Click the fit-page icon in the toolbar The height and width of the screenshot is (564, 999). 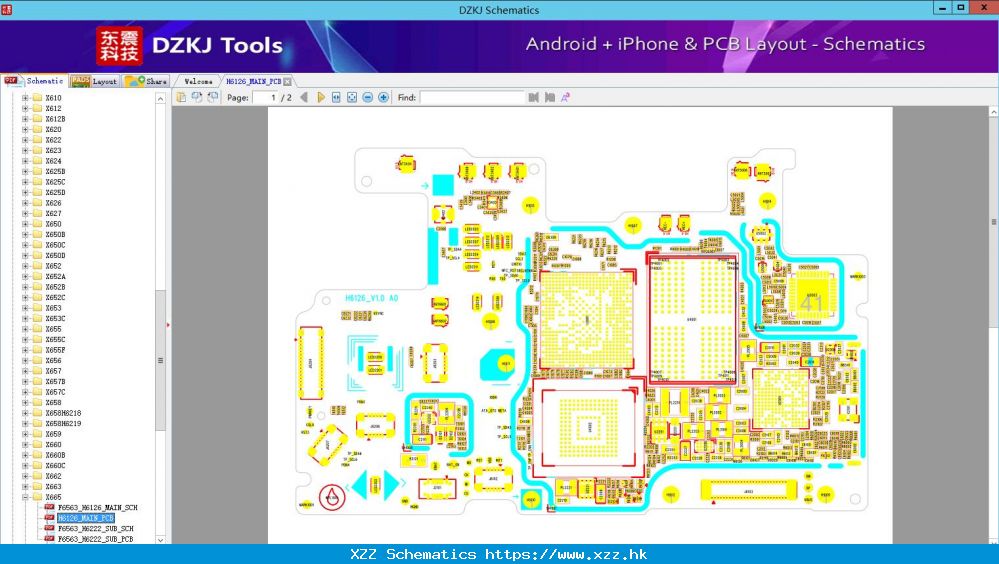352,98
